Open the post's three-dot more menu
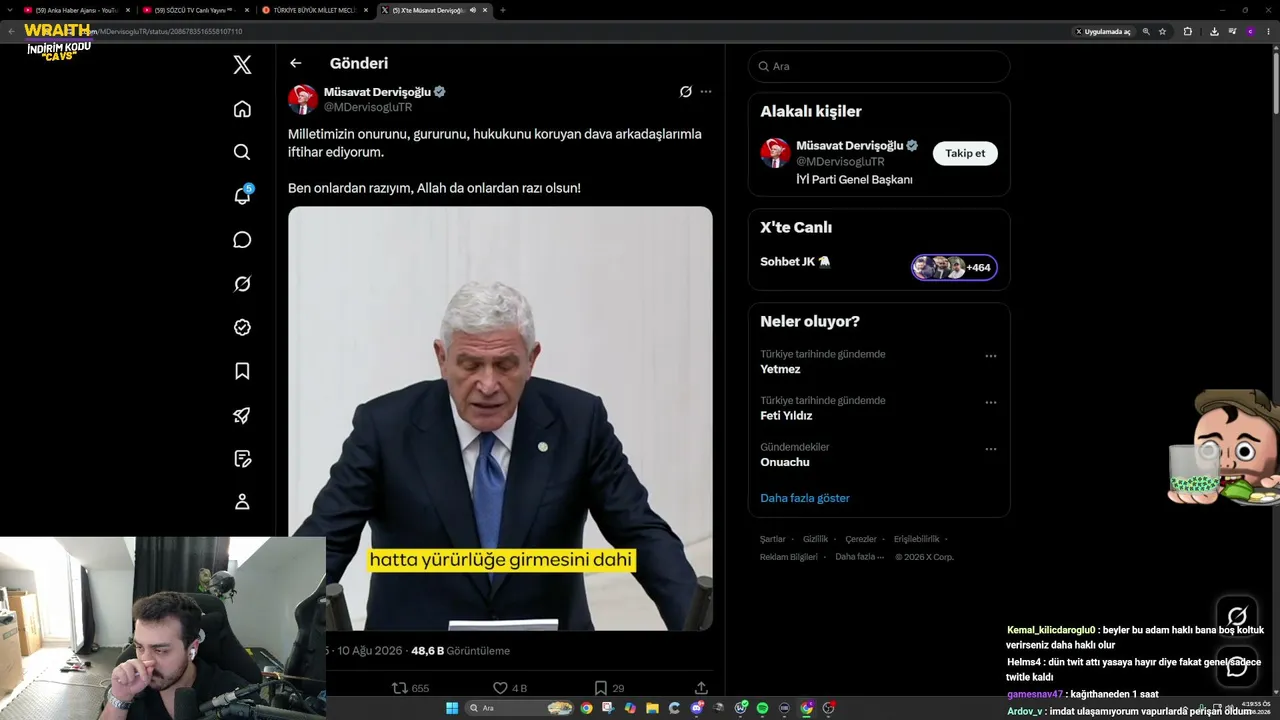The height and width of the screenshot is (720, 1280). pyautogui.click(x=706, y=92)
